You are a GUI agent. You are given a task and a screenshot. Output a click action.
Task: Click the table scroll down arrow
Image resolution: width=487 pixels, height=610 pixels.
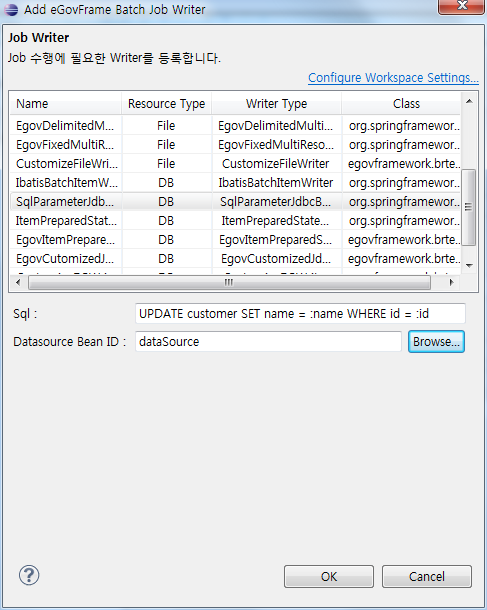point(469,266)
